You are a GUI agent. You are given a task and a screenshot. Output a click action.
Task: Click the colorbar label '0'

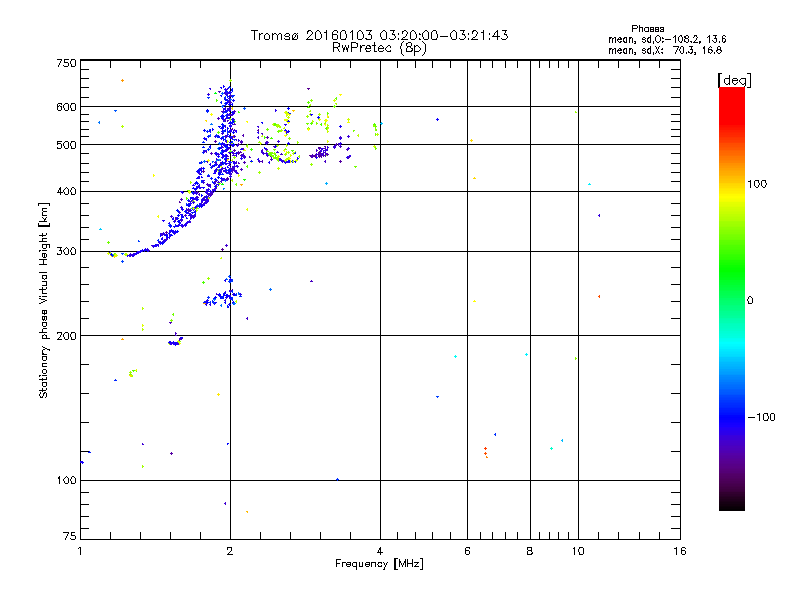pyautogui.click(x=749, y=300)
